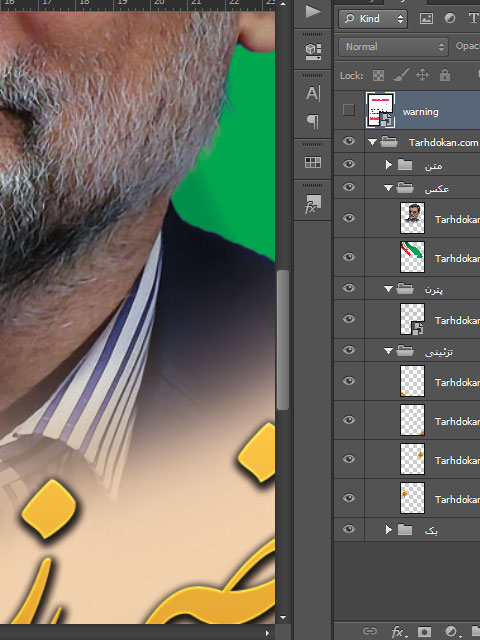The width and height of the screenshot is (480, 640).
Task: Open the Actions panel play icon
Action: (x=313, y=12)
